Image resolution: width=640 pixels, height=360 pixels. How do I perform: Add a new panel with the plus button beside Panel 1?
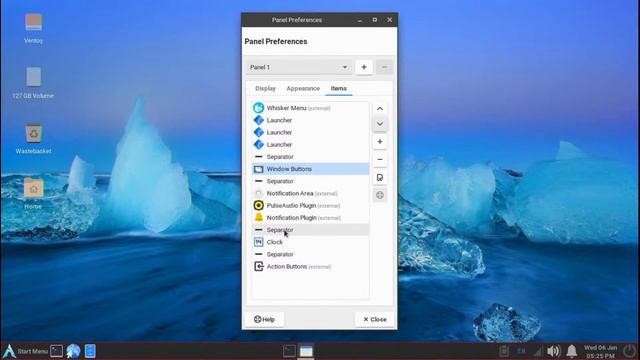[364, 67]
